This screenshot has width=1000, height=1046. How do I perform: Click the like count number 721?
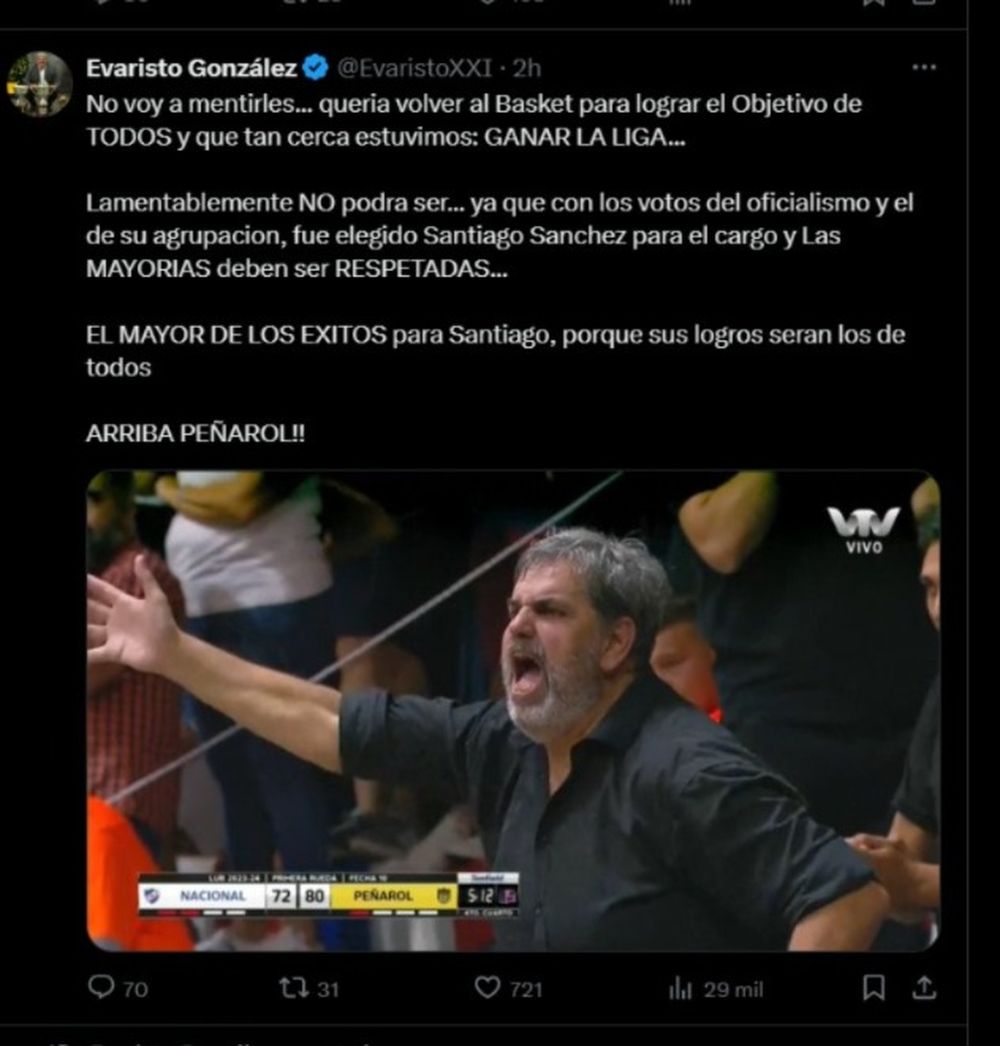[x=526, y=989]
